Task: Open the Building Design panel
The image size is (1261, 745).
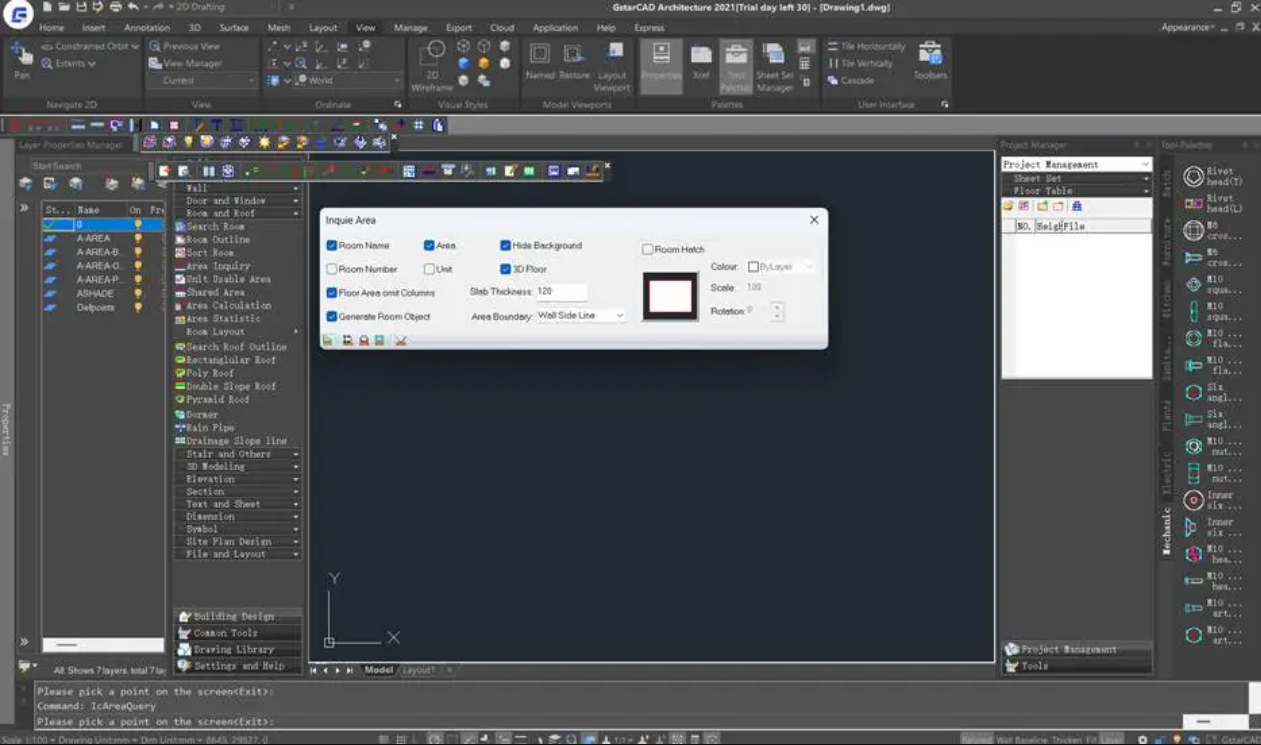Action: (x=238, y=616)
